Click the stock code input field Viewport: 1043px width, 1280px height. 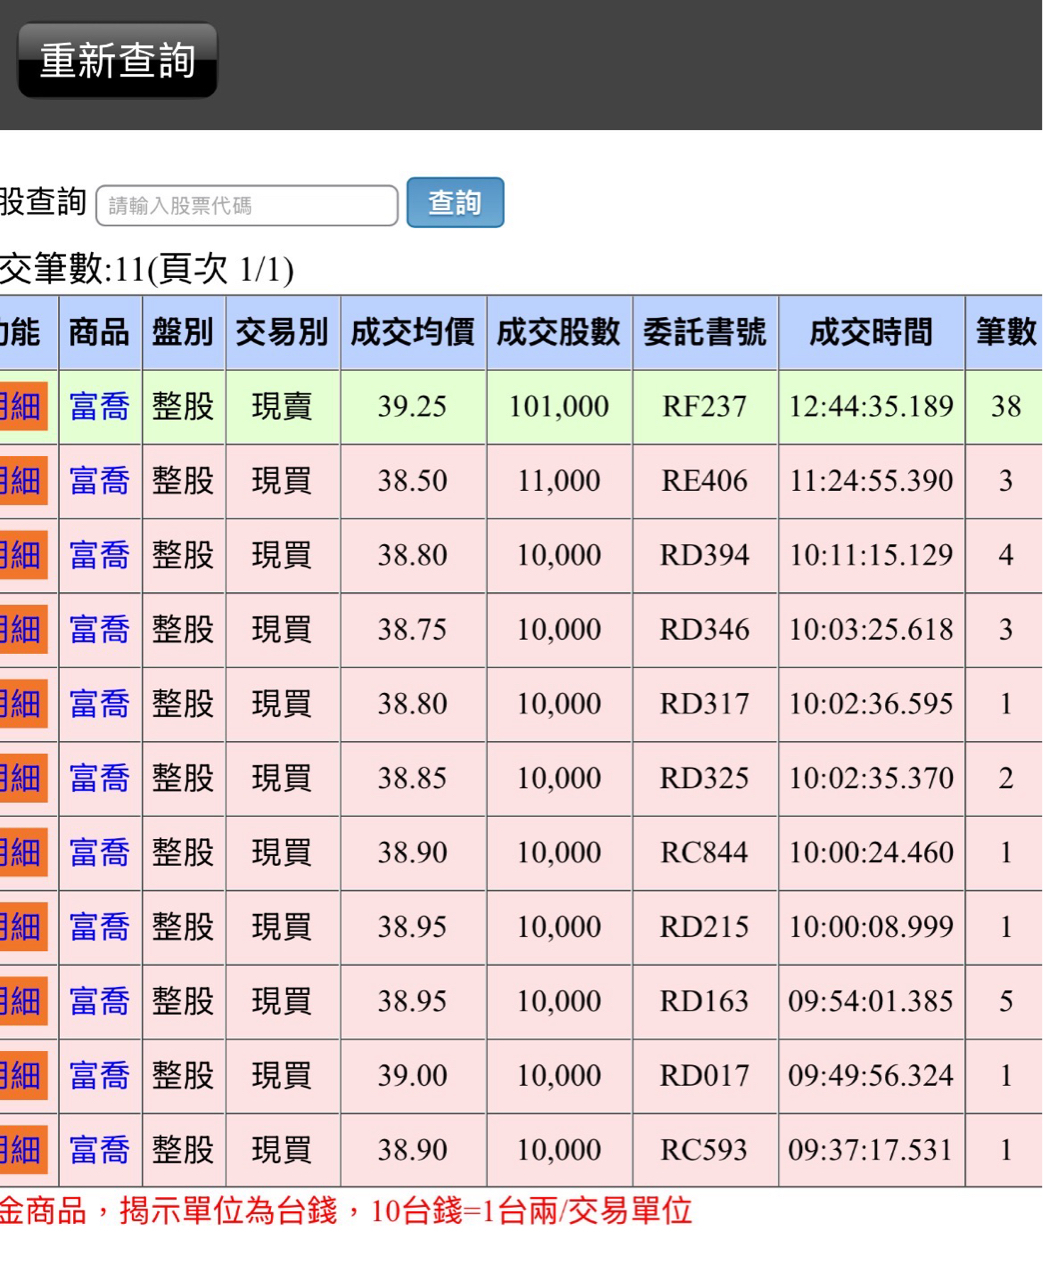point(246,206)
